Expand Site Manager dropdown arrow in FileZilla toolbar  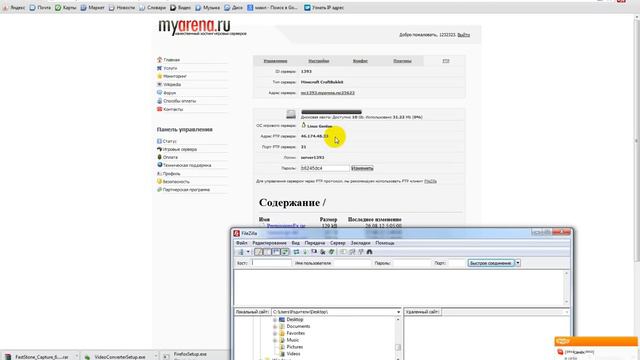pos(248,252)
